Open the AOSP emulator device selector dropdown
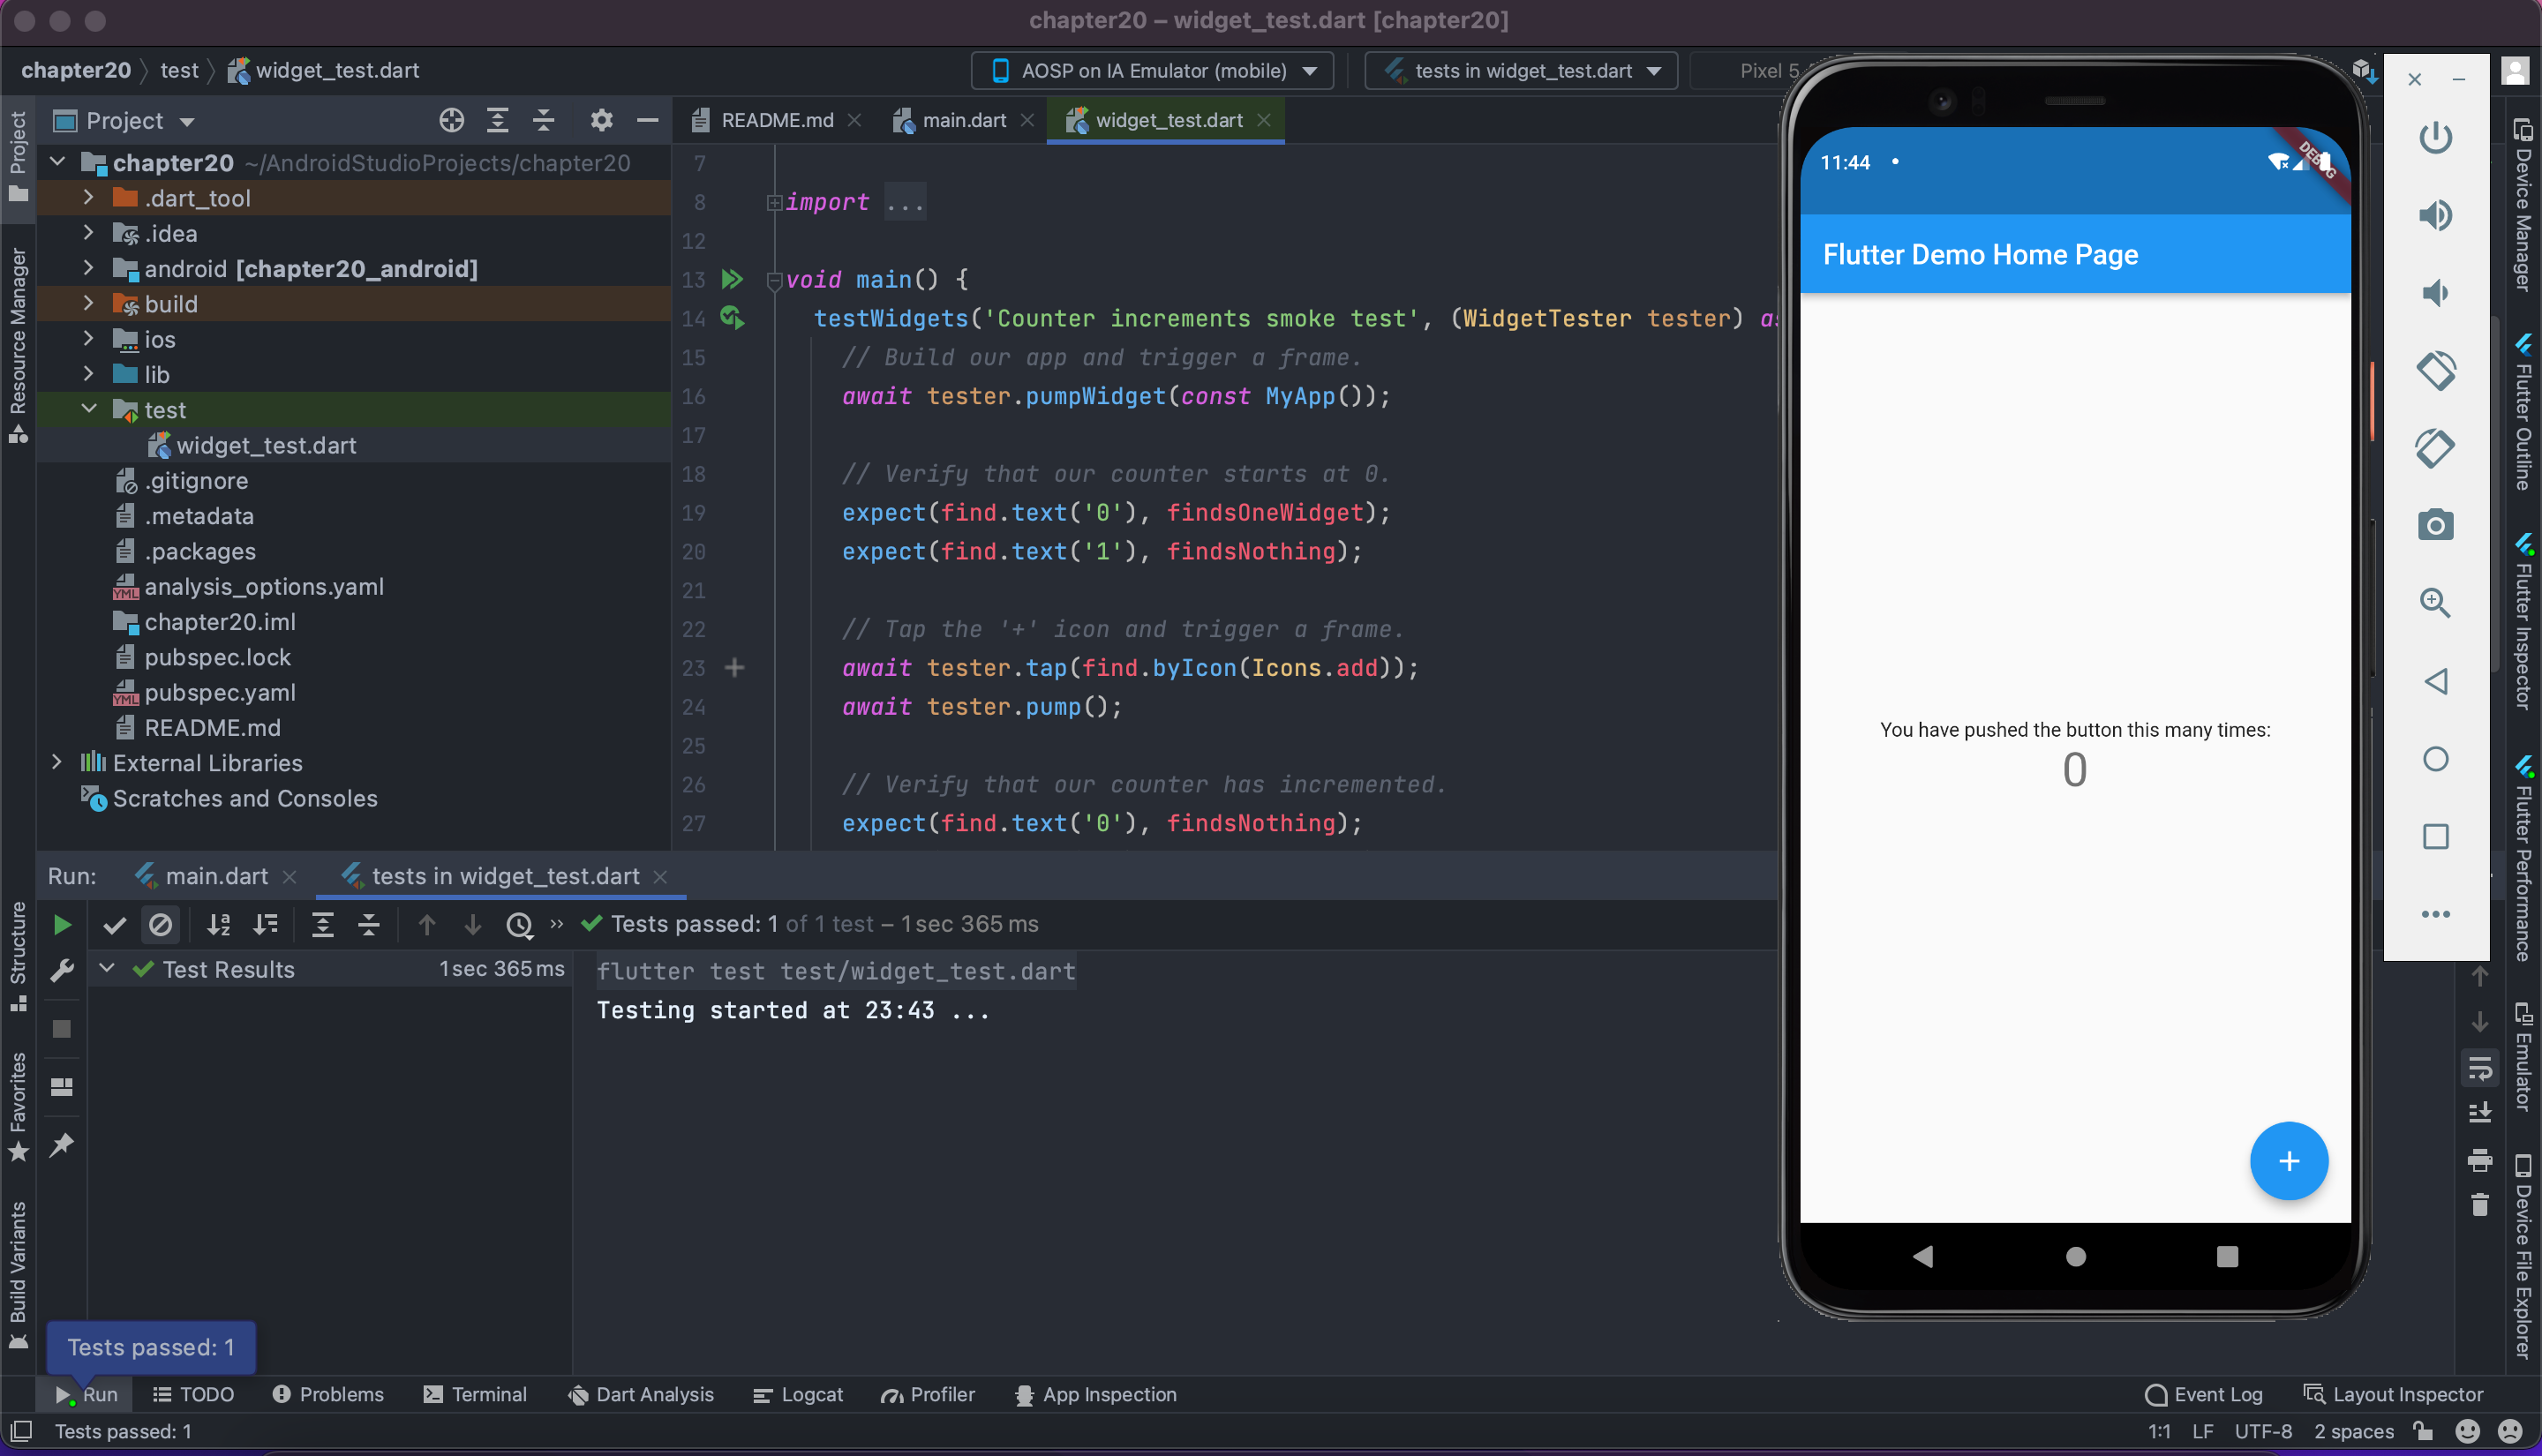 1152,70
